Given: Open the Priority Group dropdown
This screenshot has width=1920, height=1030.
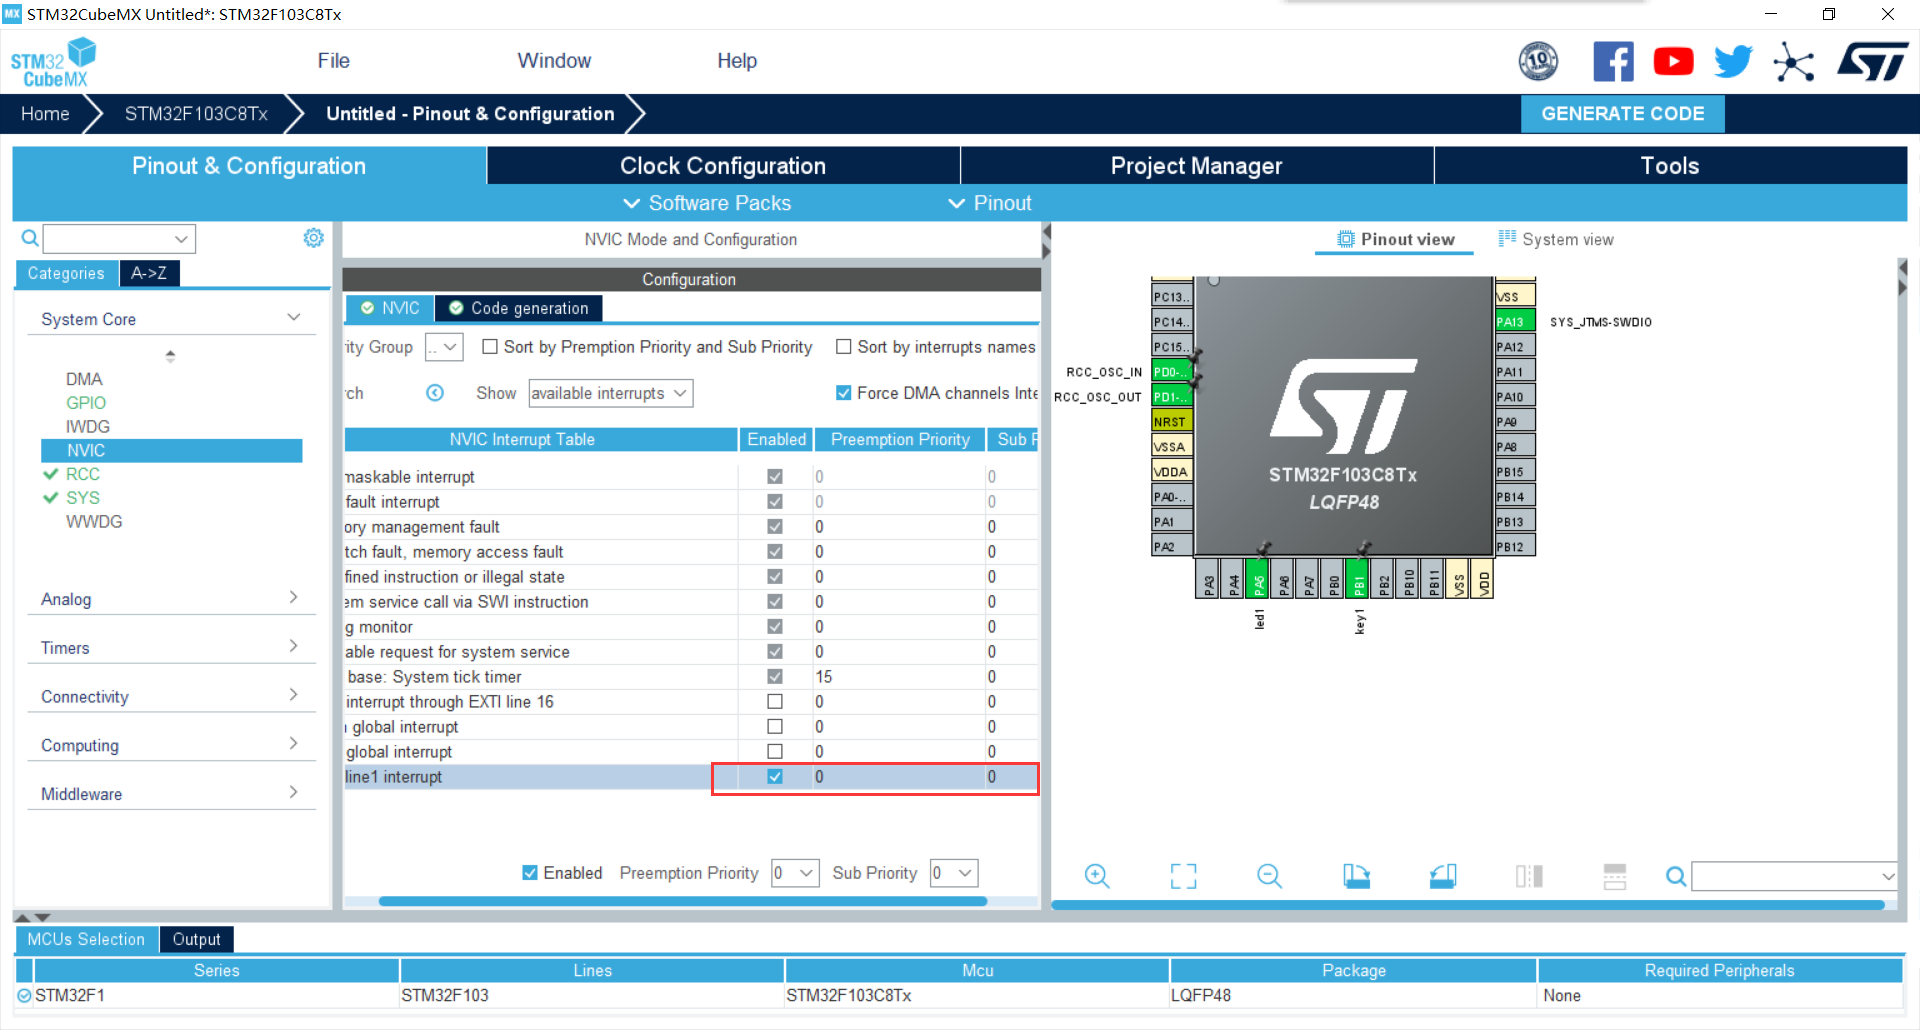Looking at the screenshot, I should [444, 347].
